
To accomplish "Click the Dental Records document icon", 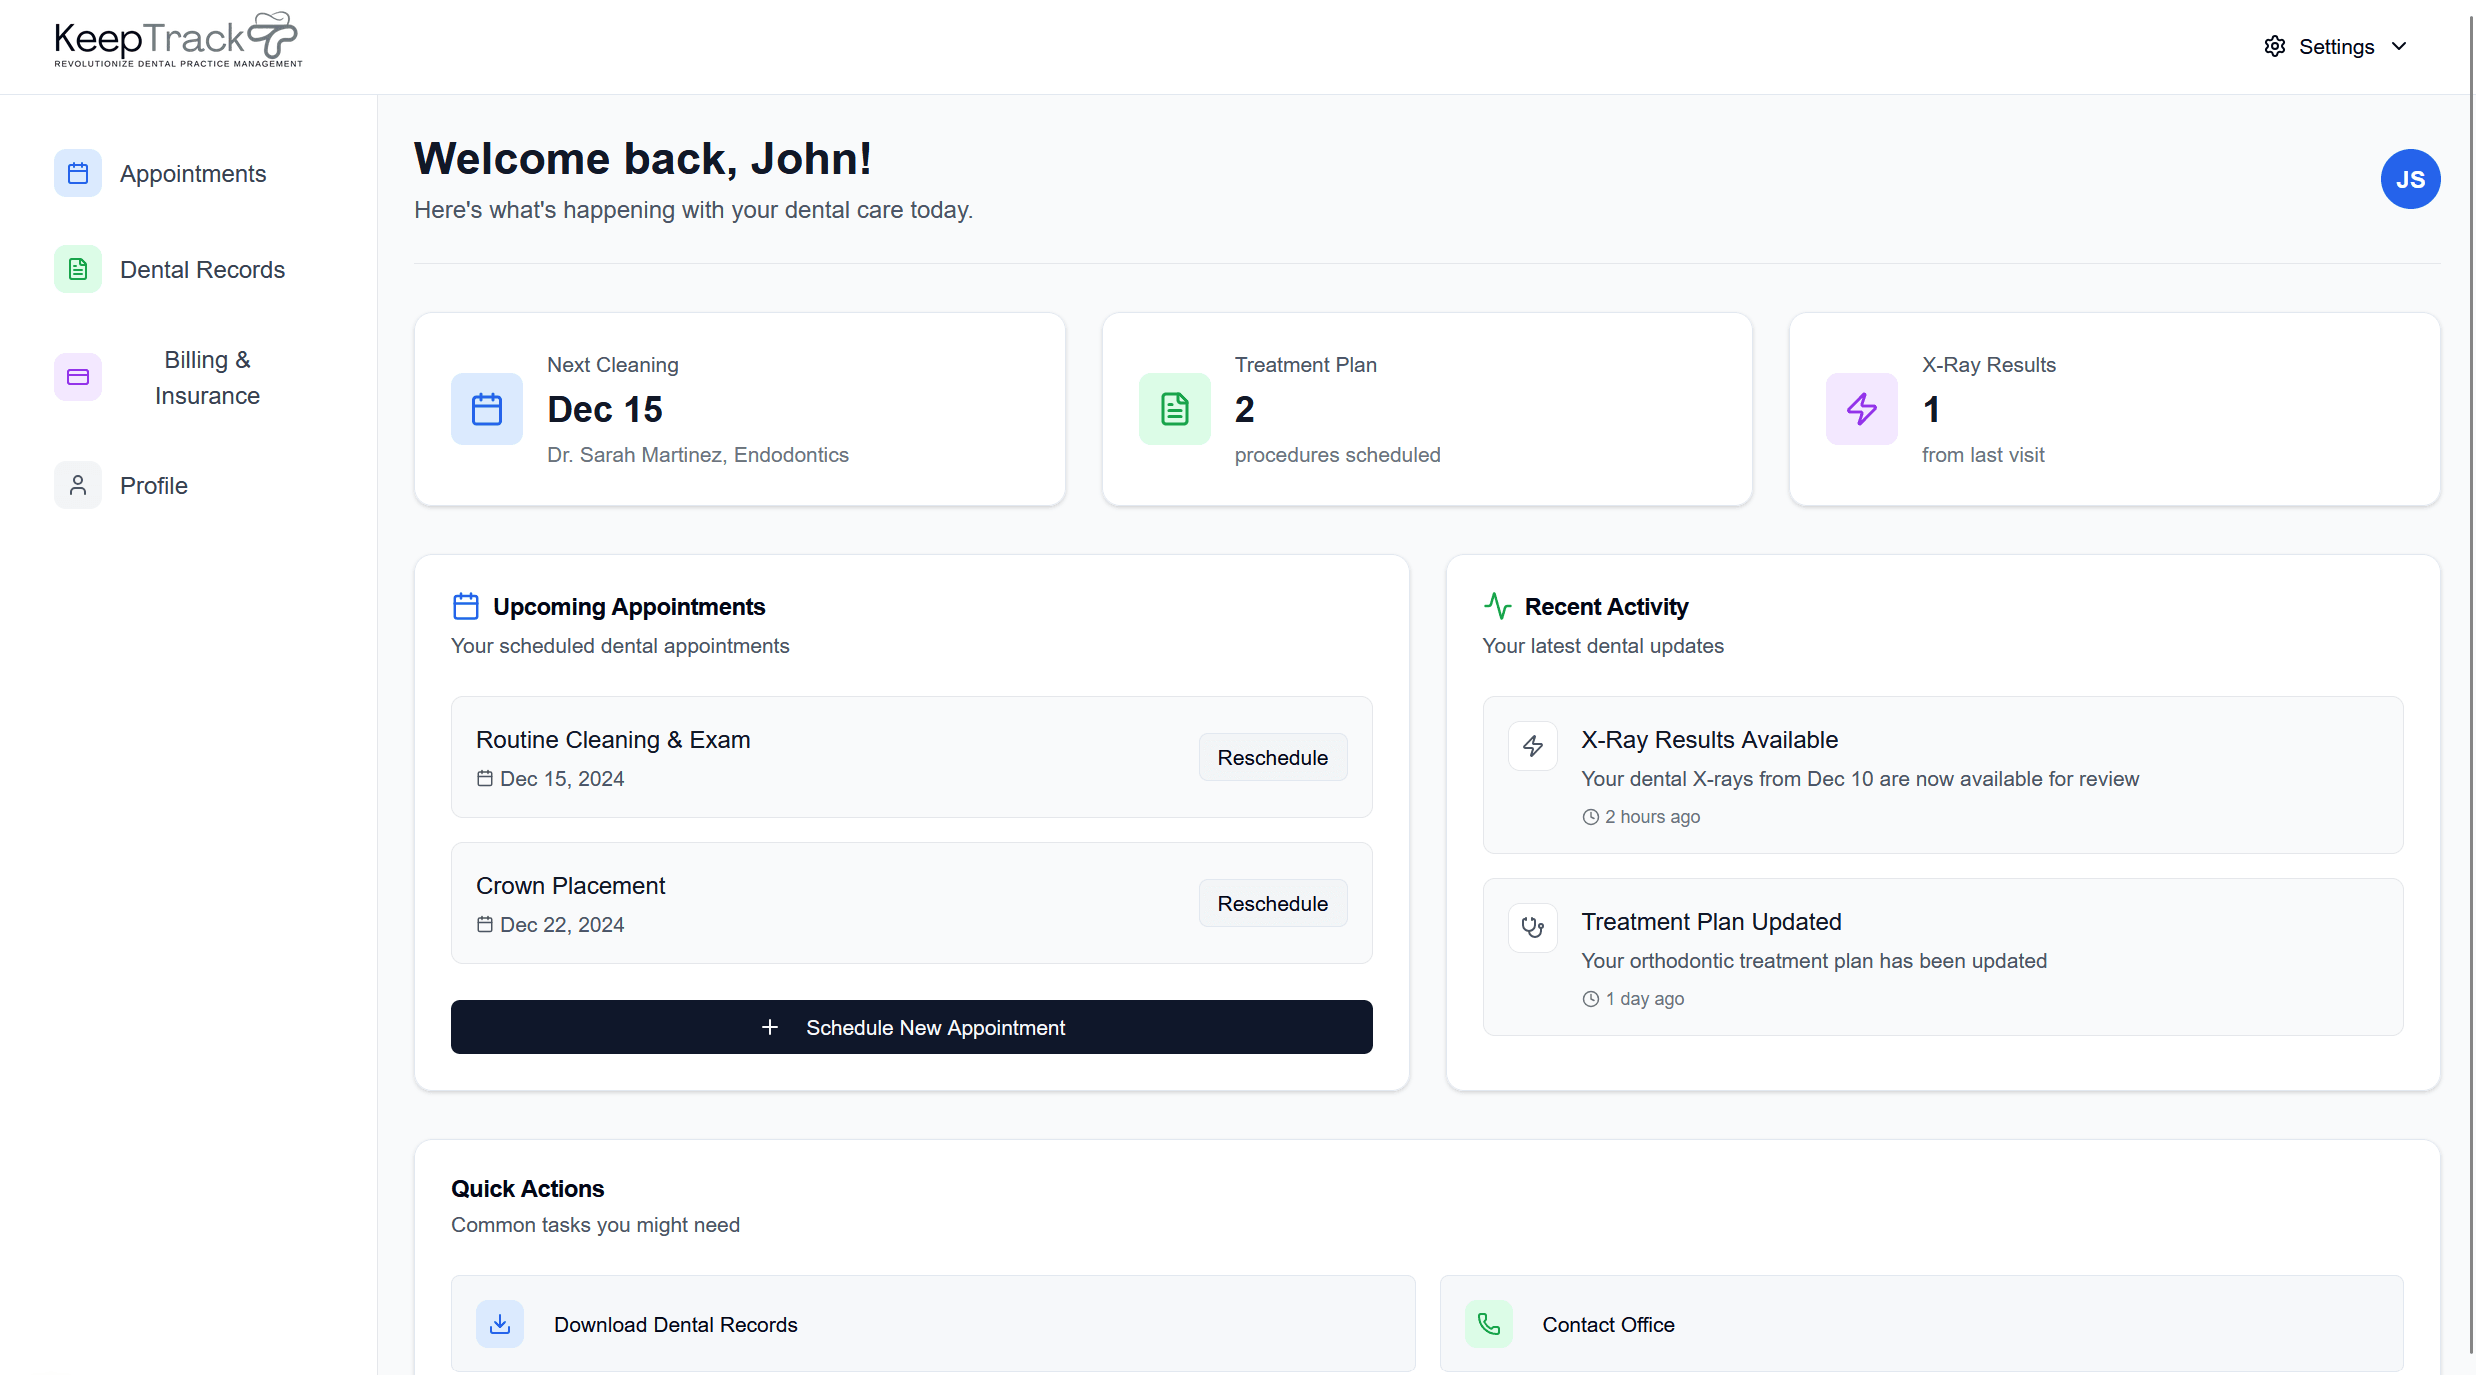I will 78,270.
